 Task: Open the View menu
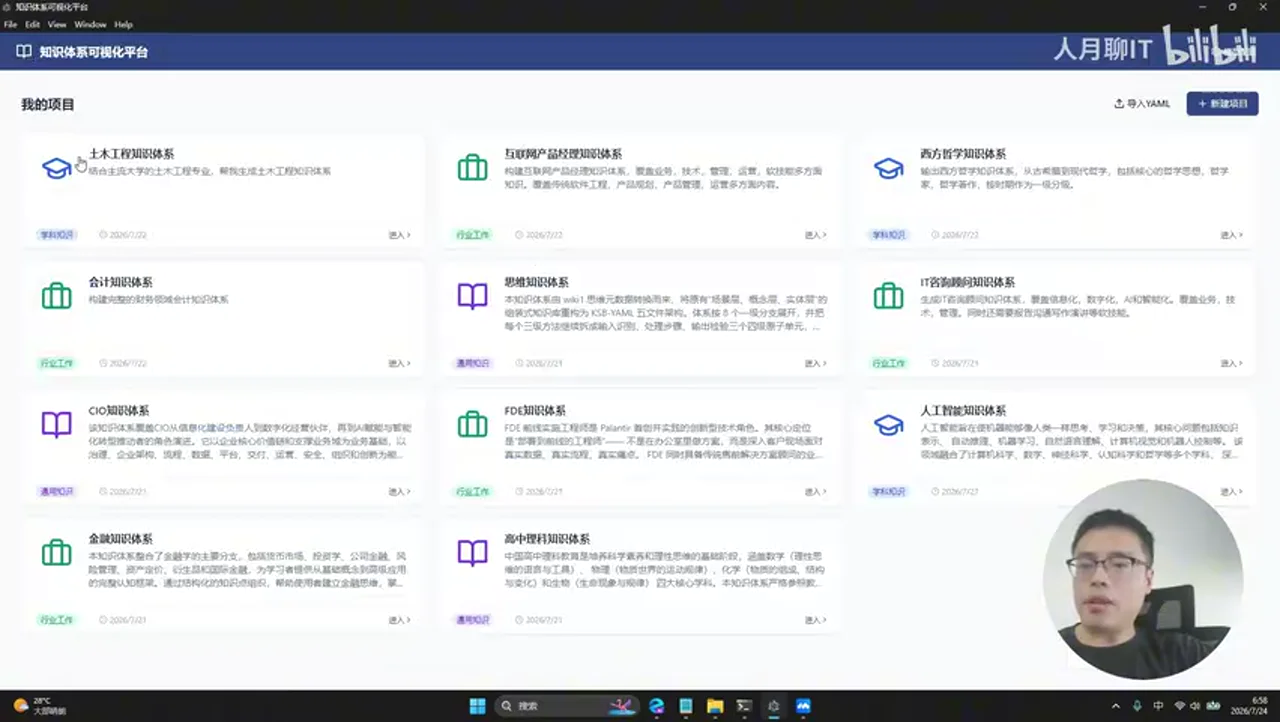tap(57, 24)
